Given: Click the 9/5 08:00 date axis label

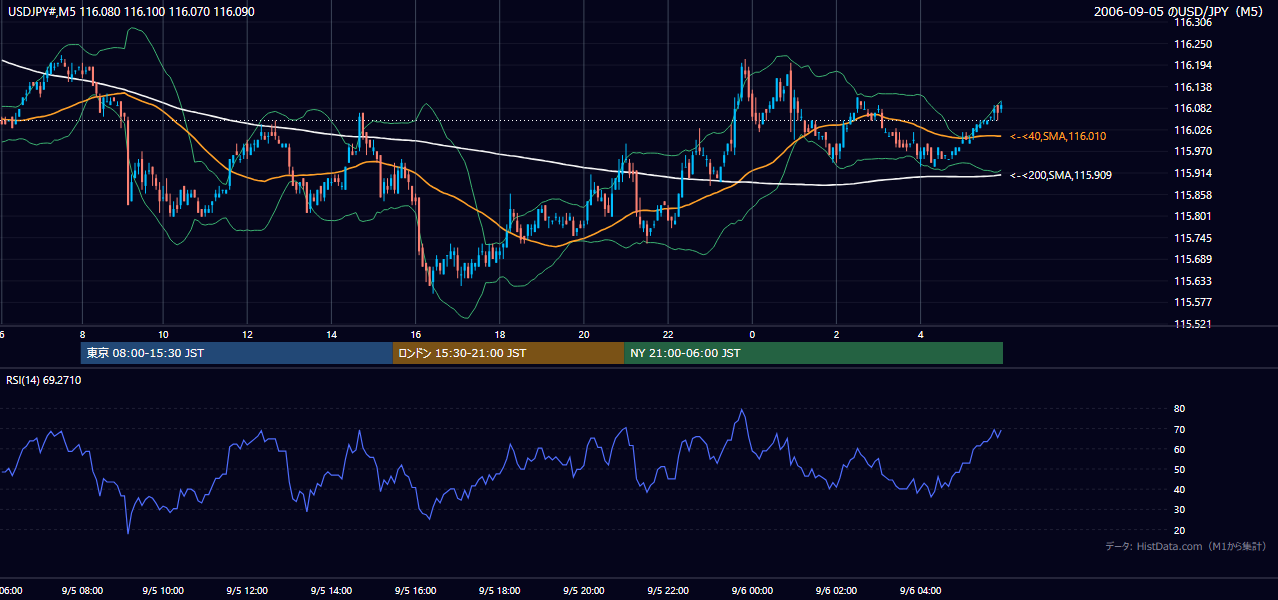Looking at the screenshot, I should pyautogui.click(x=82, y=590).
